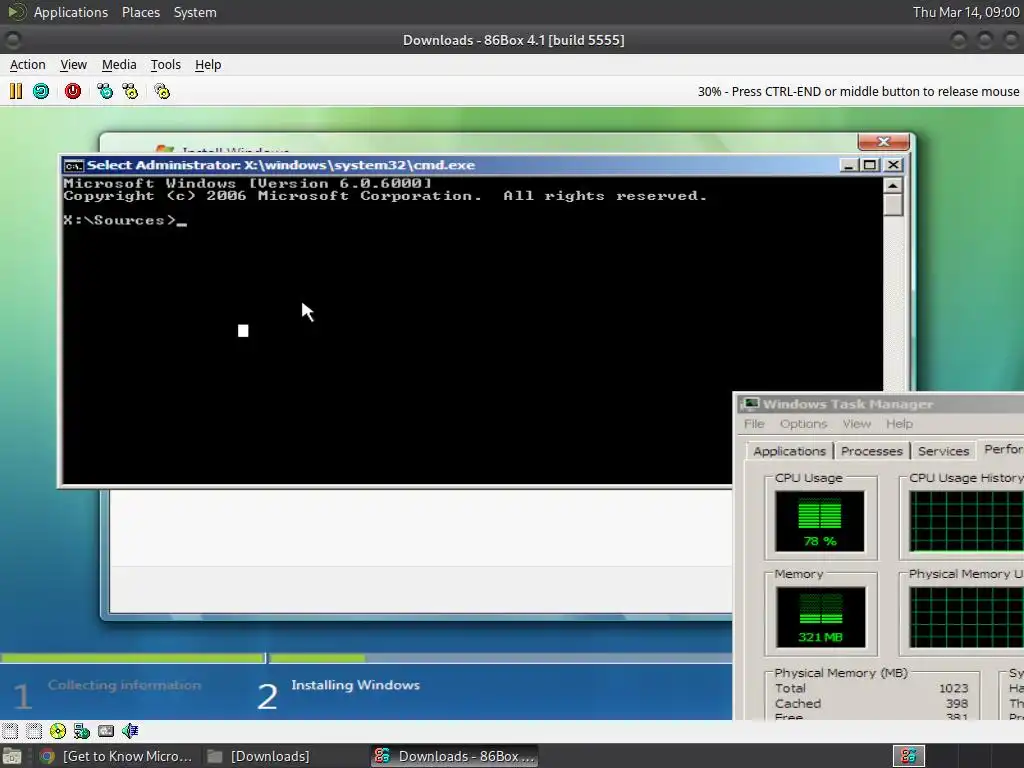This screenshot has height=768, width=1024.
Task: Click the 86Box window menu button on title bar
Action: [x=12, y=40]
